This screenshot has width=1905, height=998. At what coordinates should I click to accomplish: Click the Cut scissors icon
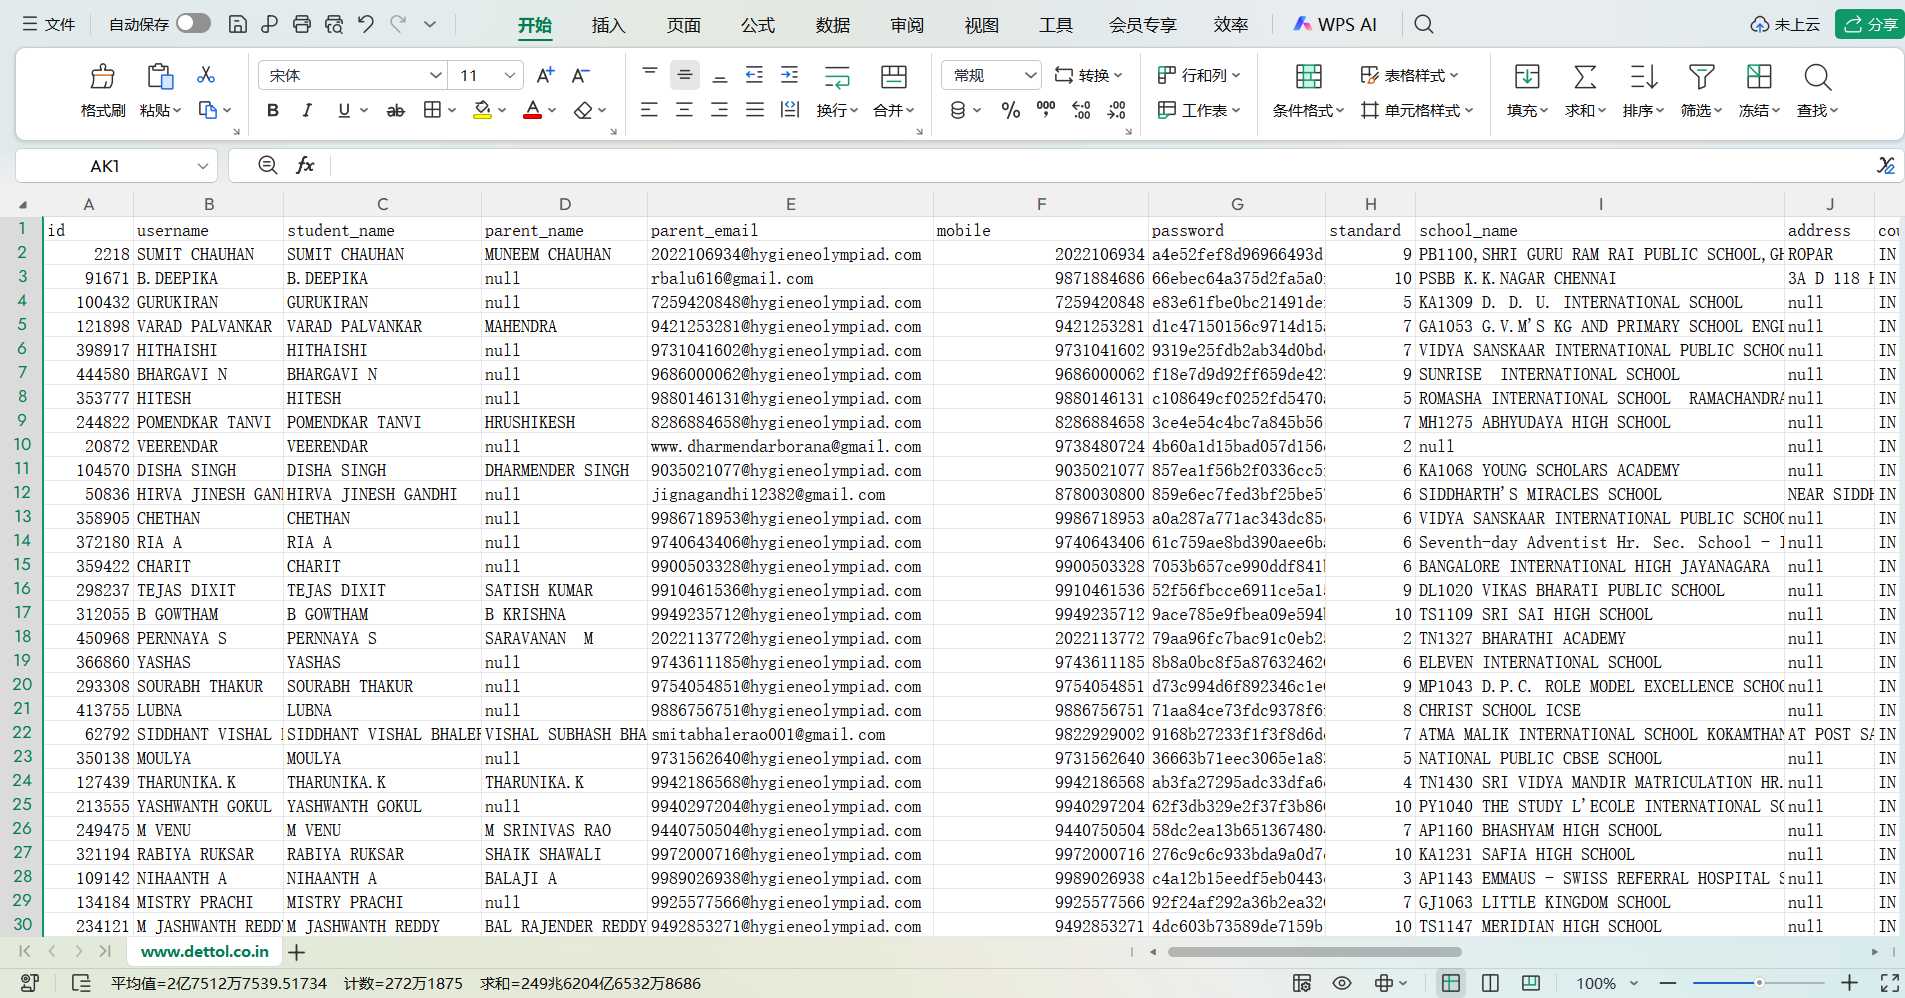[x=206, y=75]
